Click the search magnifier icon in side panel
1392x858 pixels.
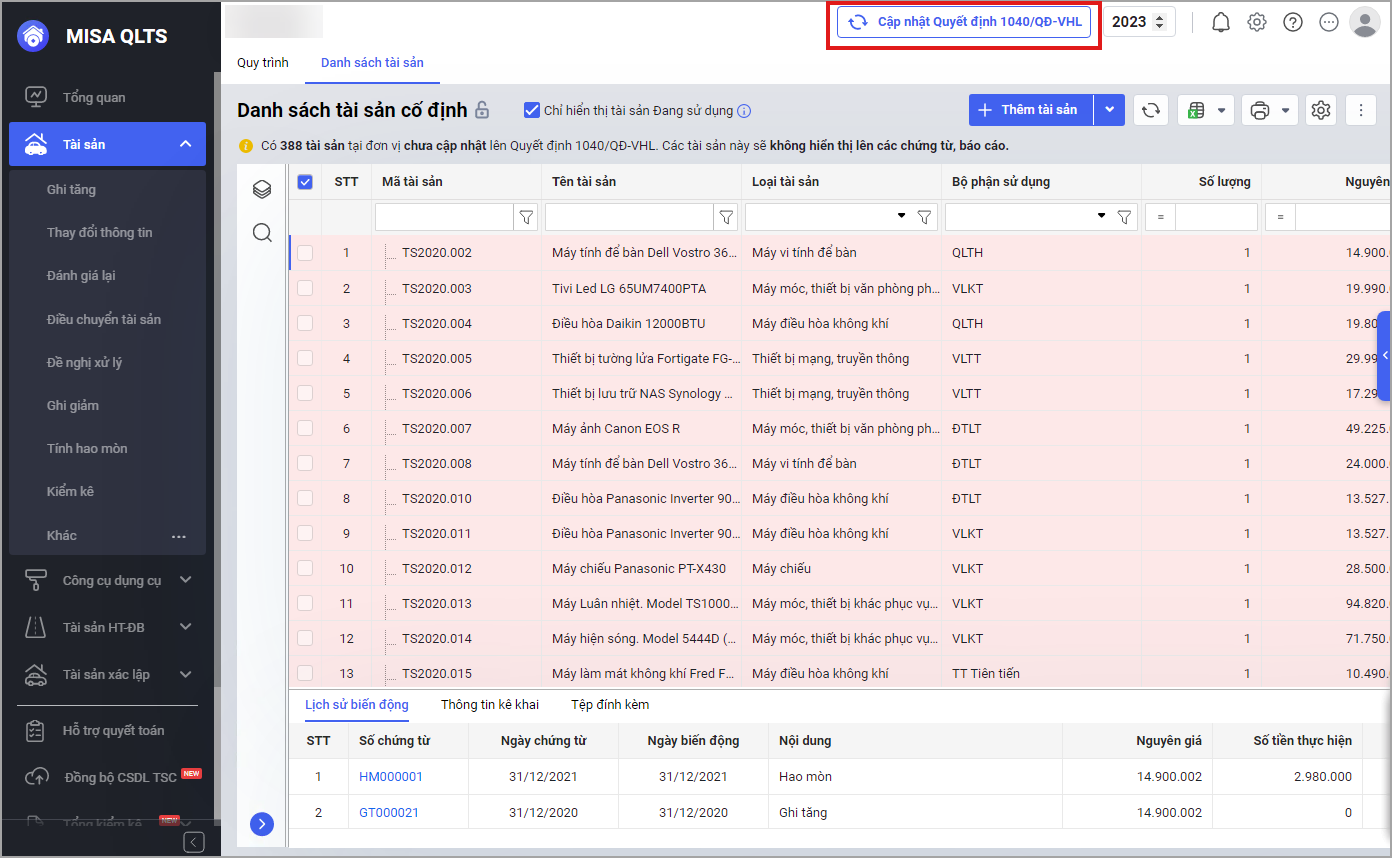262,233
